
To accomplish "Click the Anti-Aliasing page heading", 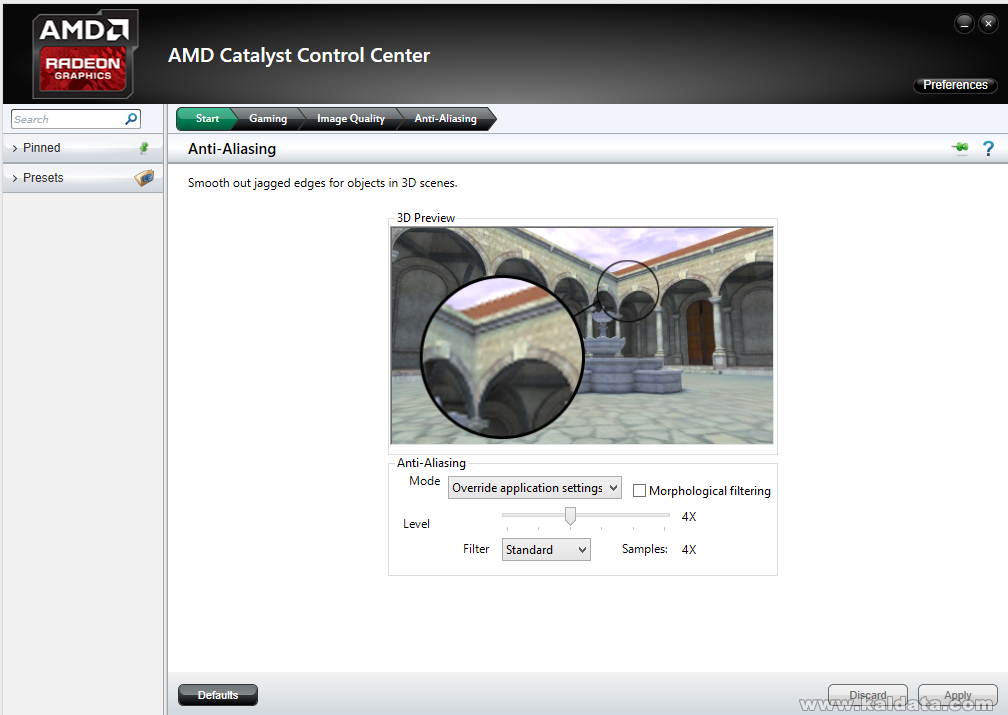I will coord(232,149).
